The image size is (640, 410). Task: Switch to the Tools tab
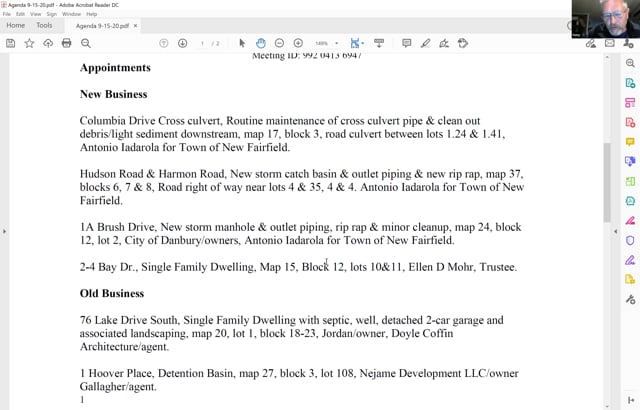click(x=44, y=25)
